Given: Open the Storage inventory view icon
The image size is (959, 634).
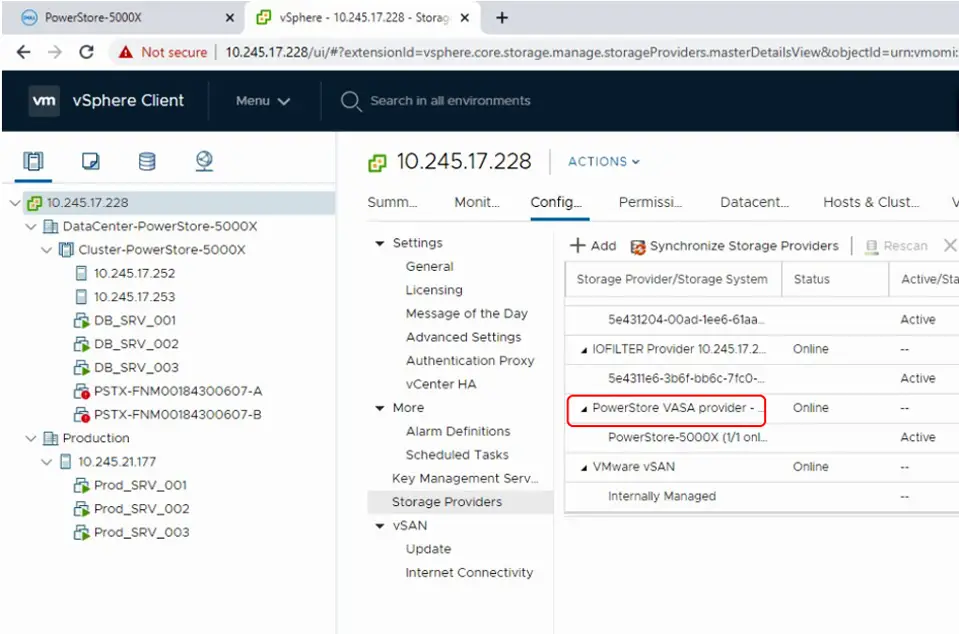Looking at the screenshot, I should [x=147, y=161].
